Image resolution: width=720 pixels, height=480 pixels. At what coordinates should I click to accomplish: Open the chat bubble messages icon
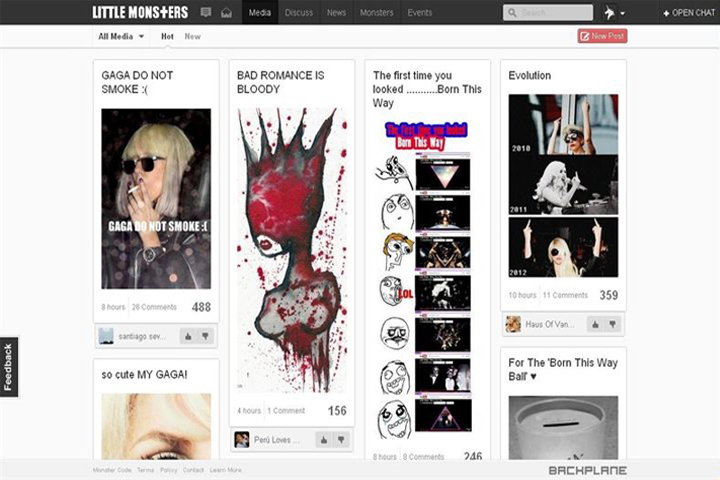pos(206,13)
